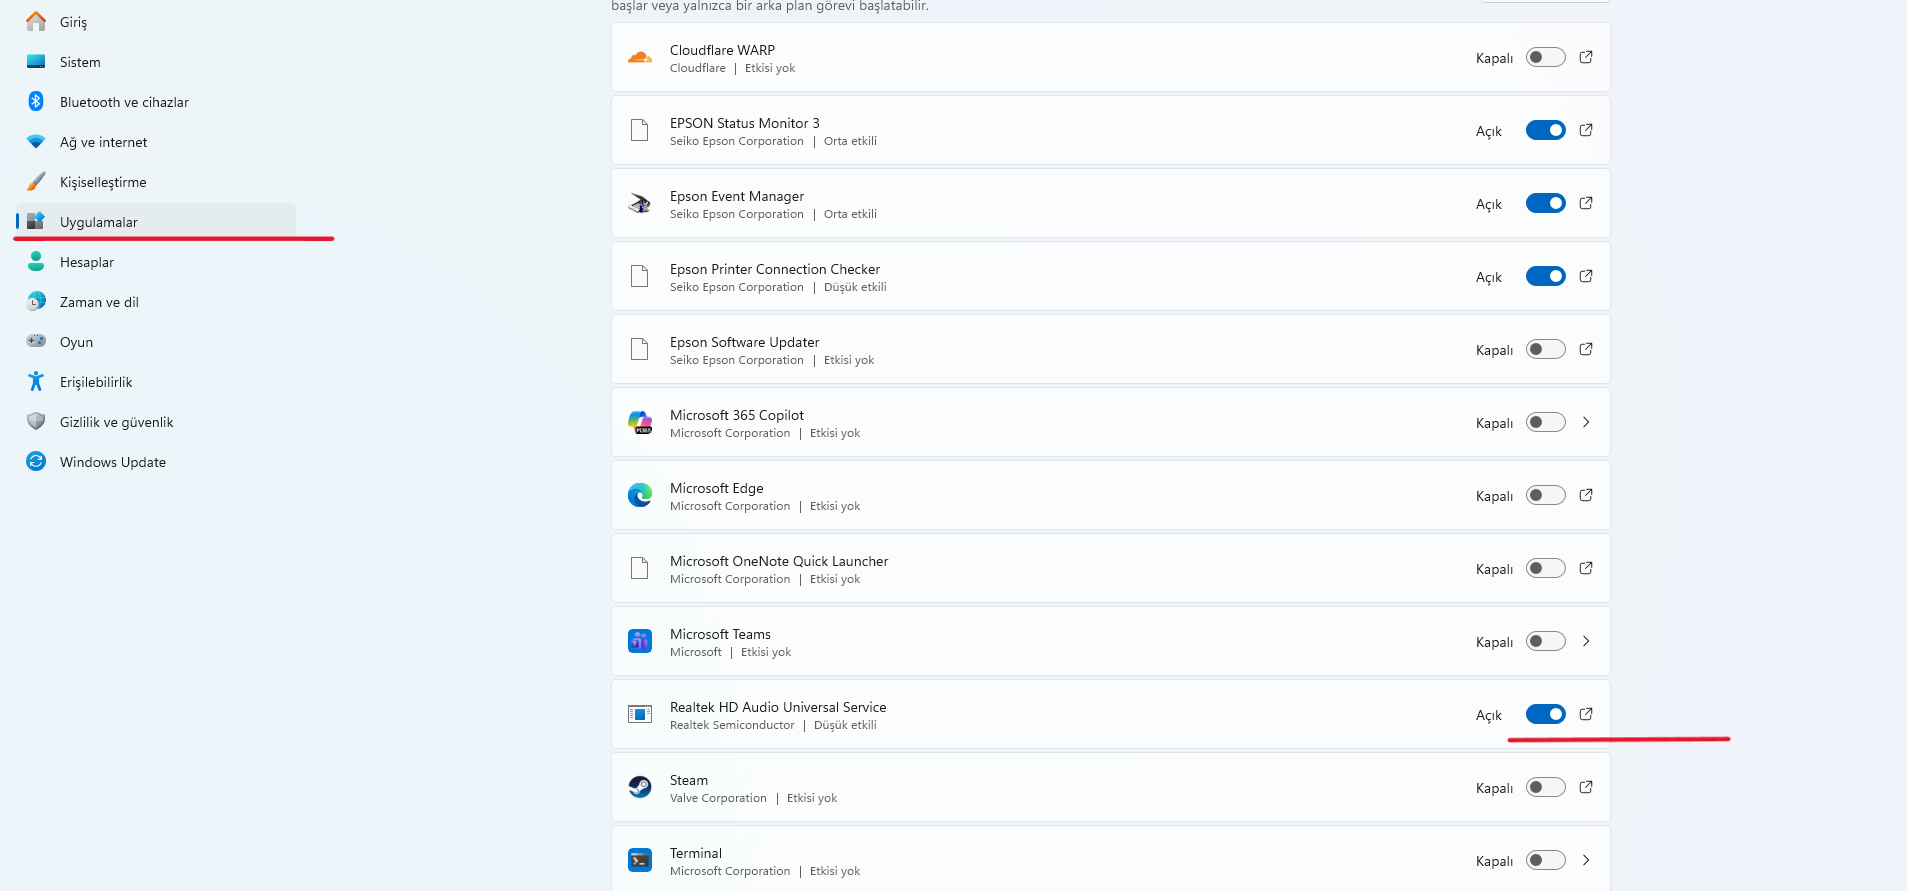Open Sistem settings section
Viewport: 1907px width, 891px height.
coord(156,62)
